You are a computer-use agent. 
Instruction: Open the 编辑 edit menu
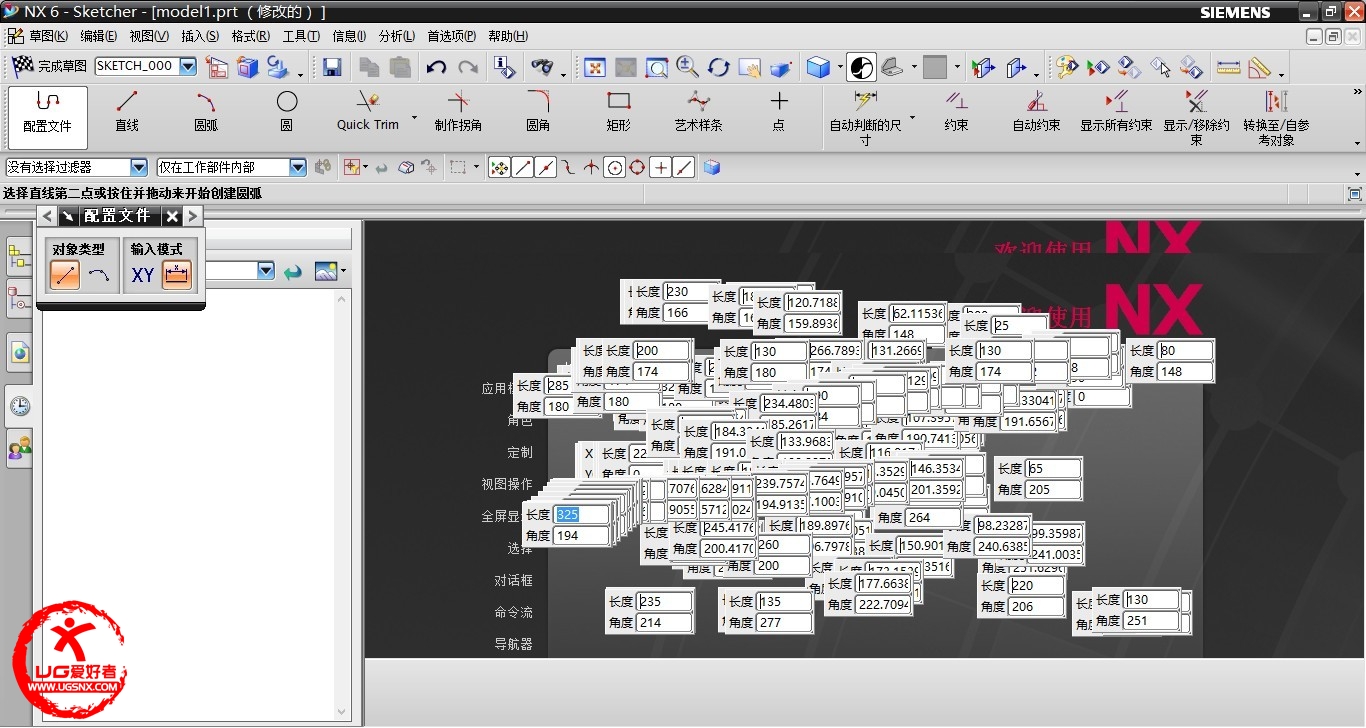(x=98, y=36)
